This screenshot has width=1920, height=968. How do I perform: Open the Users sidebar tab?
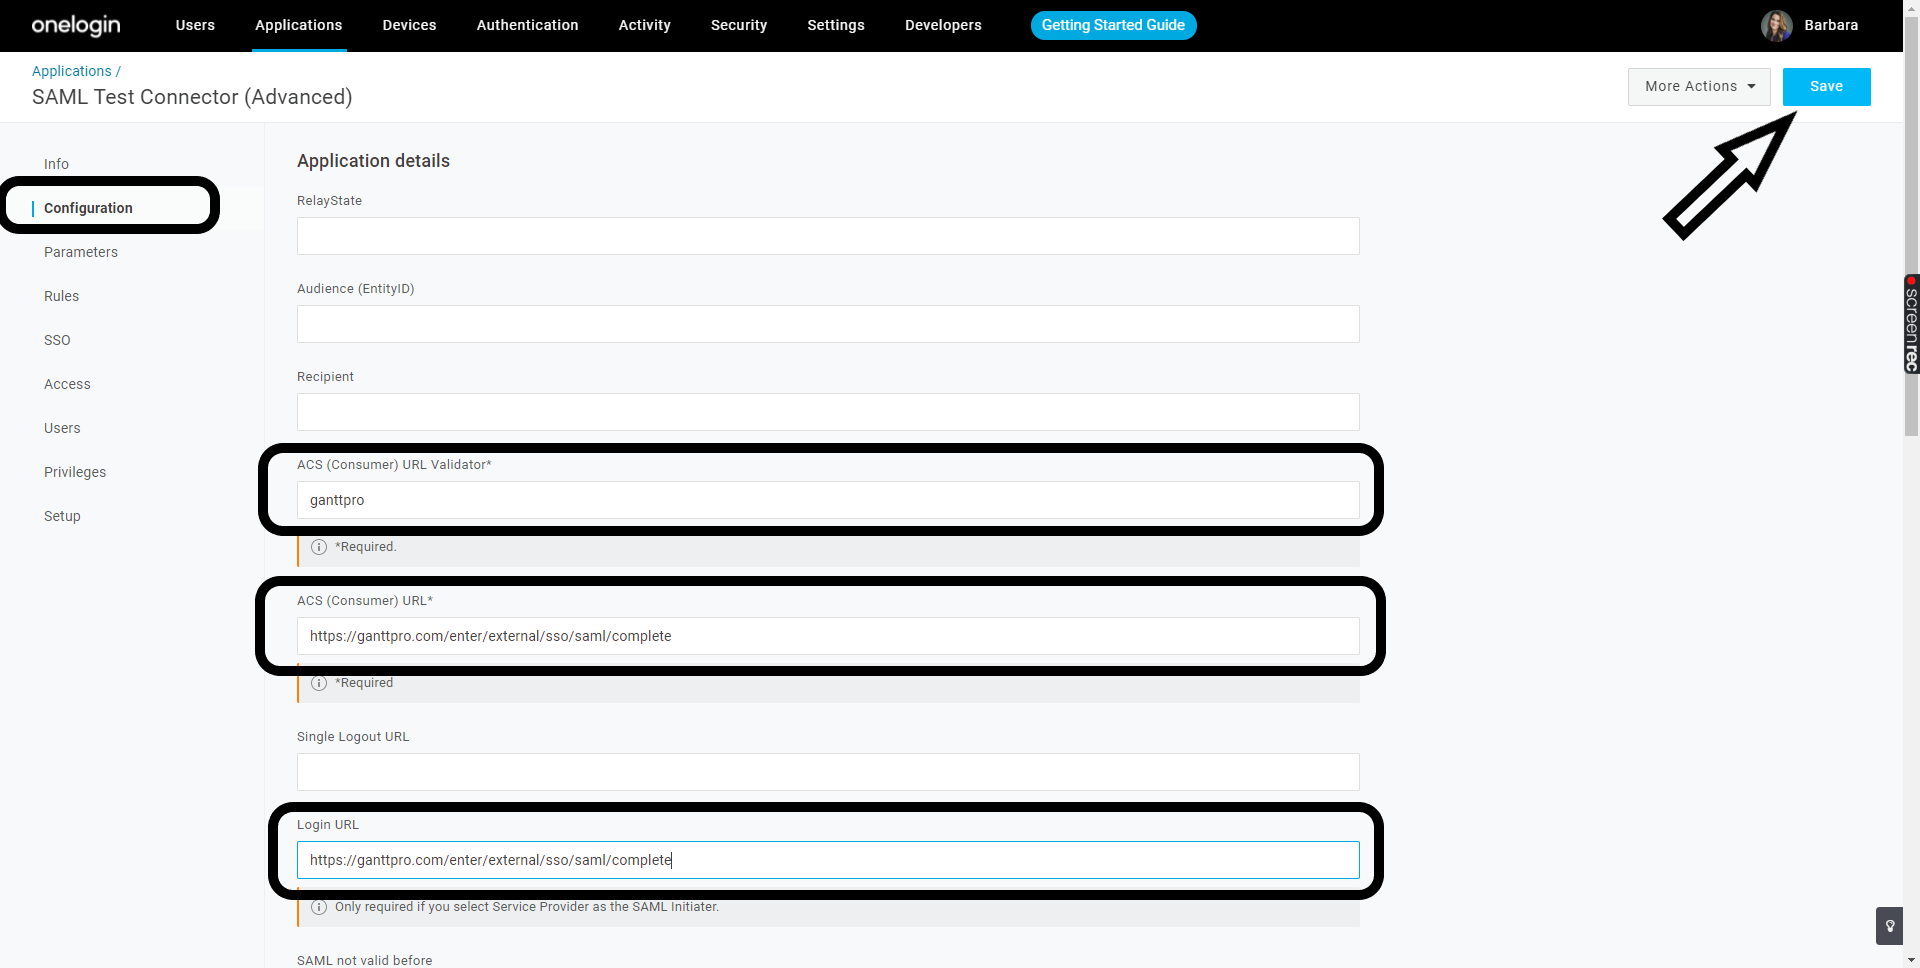(62, 428)
